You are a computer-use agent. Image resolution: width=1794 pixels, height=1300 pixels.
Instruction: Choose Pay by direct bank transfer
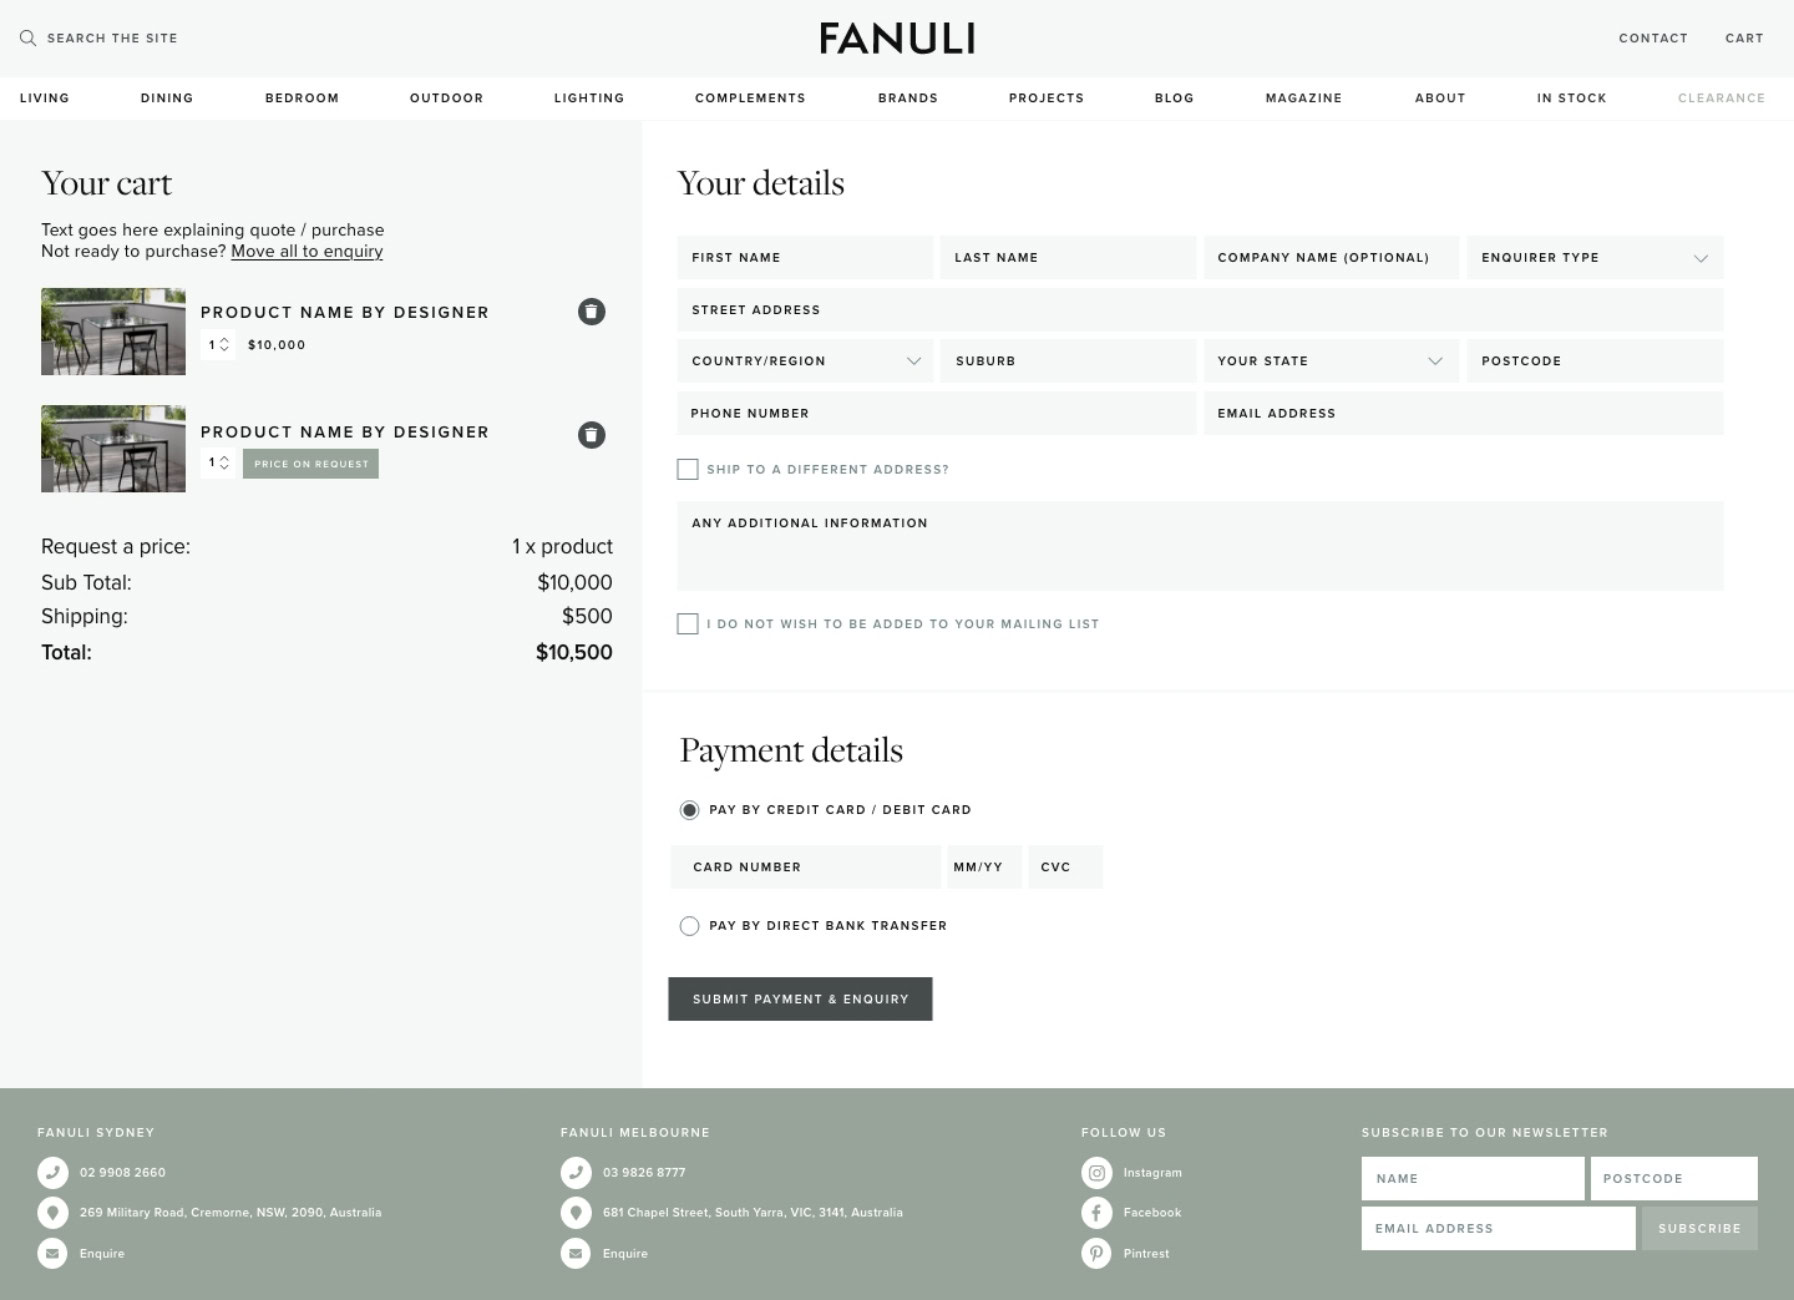689,926
